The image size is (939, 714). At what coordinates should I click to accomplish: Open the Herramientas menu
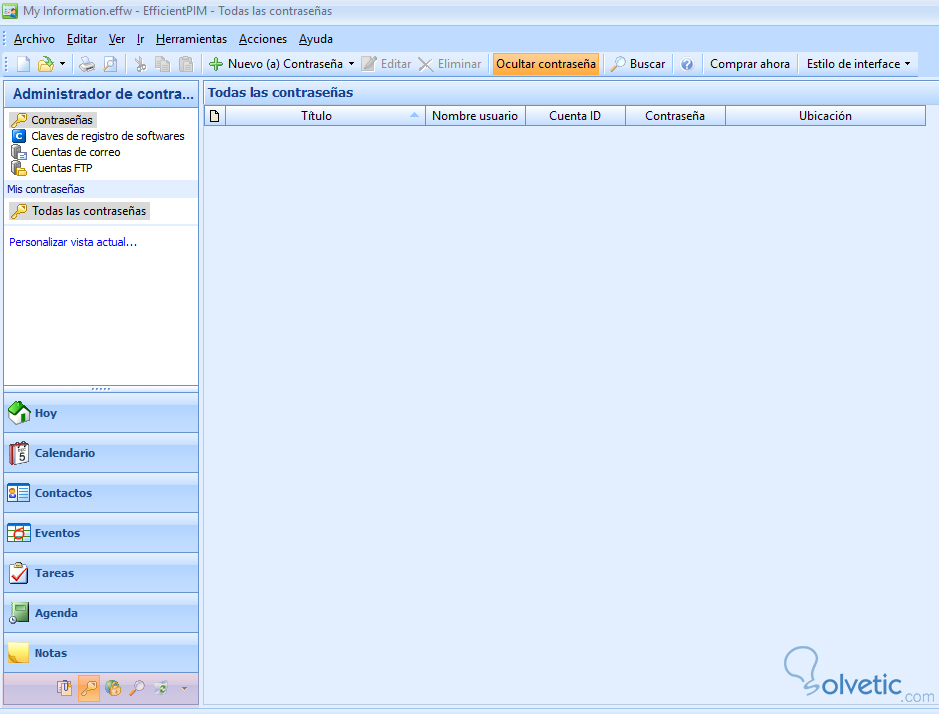click(x=192, y=39)
